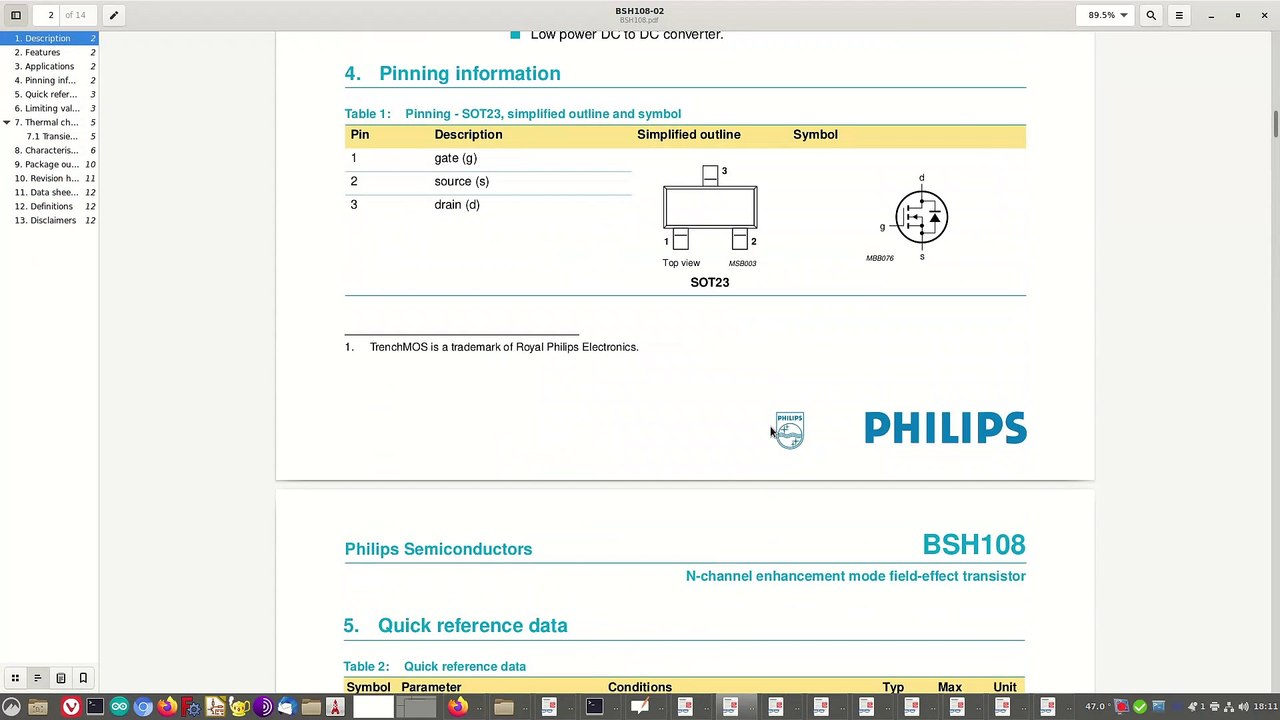Launch Arduino IDE from taskbar
Viewport: 1280px width, 720px height.
[119, 707]
